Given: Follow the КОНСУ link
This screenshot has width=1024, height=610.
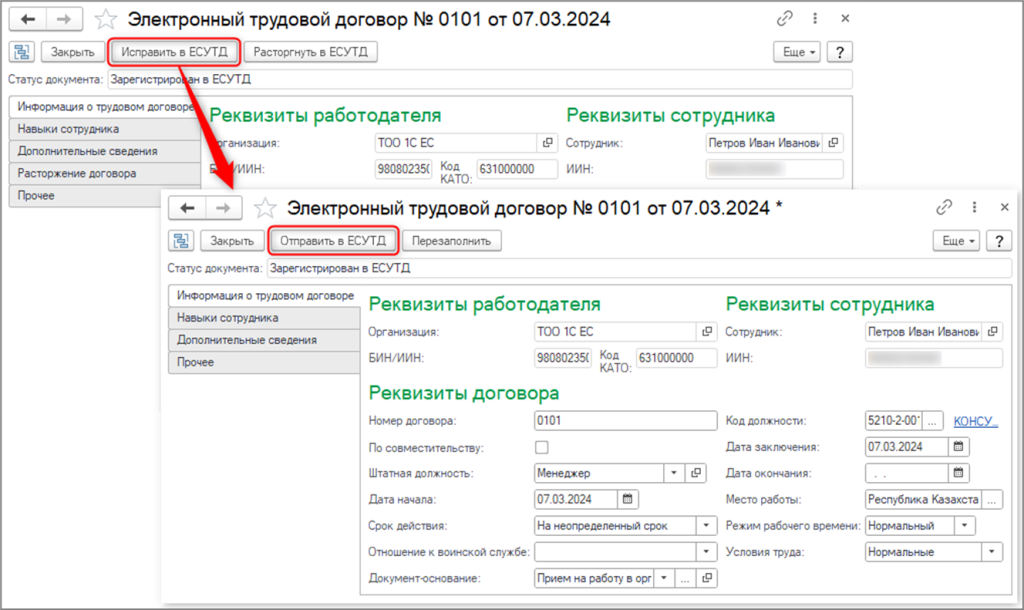Looking at the screenshot, I should click(x=975, y=421).
